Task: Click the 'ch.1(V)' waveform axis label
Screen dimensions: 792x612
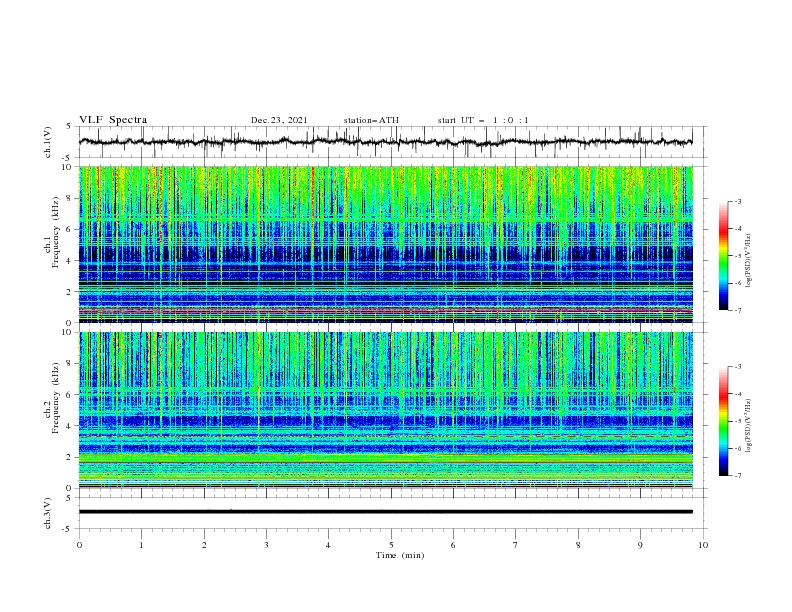Action: (x=48, y=142)
